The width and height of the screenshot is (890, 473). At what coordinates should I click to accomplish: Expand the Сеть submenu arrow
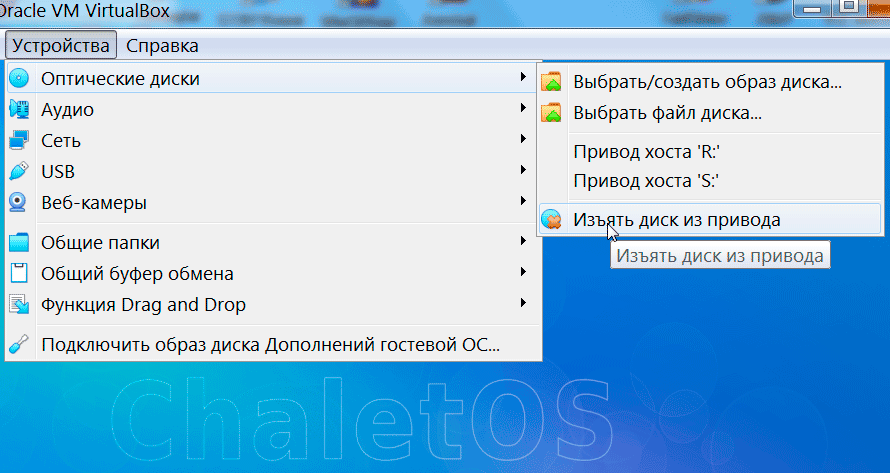coord(523,140)
